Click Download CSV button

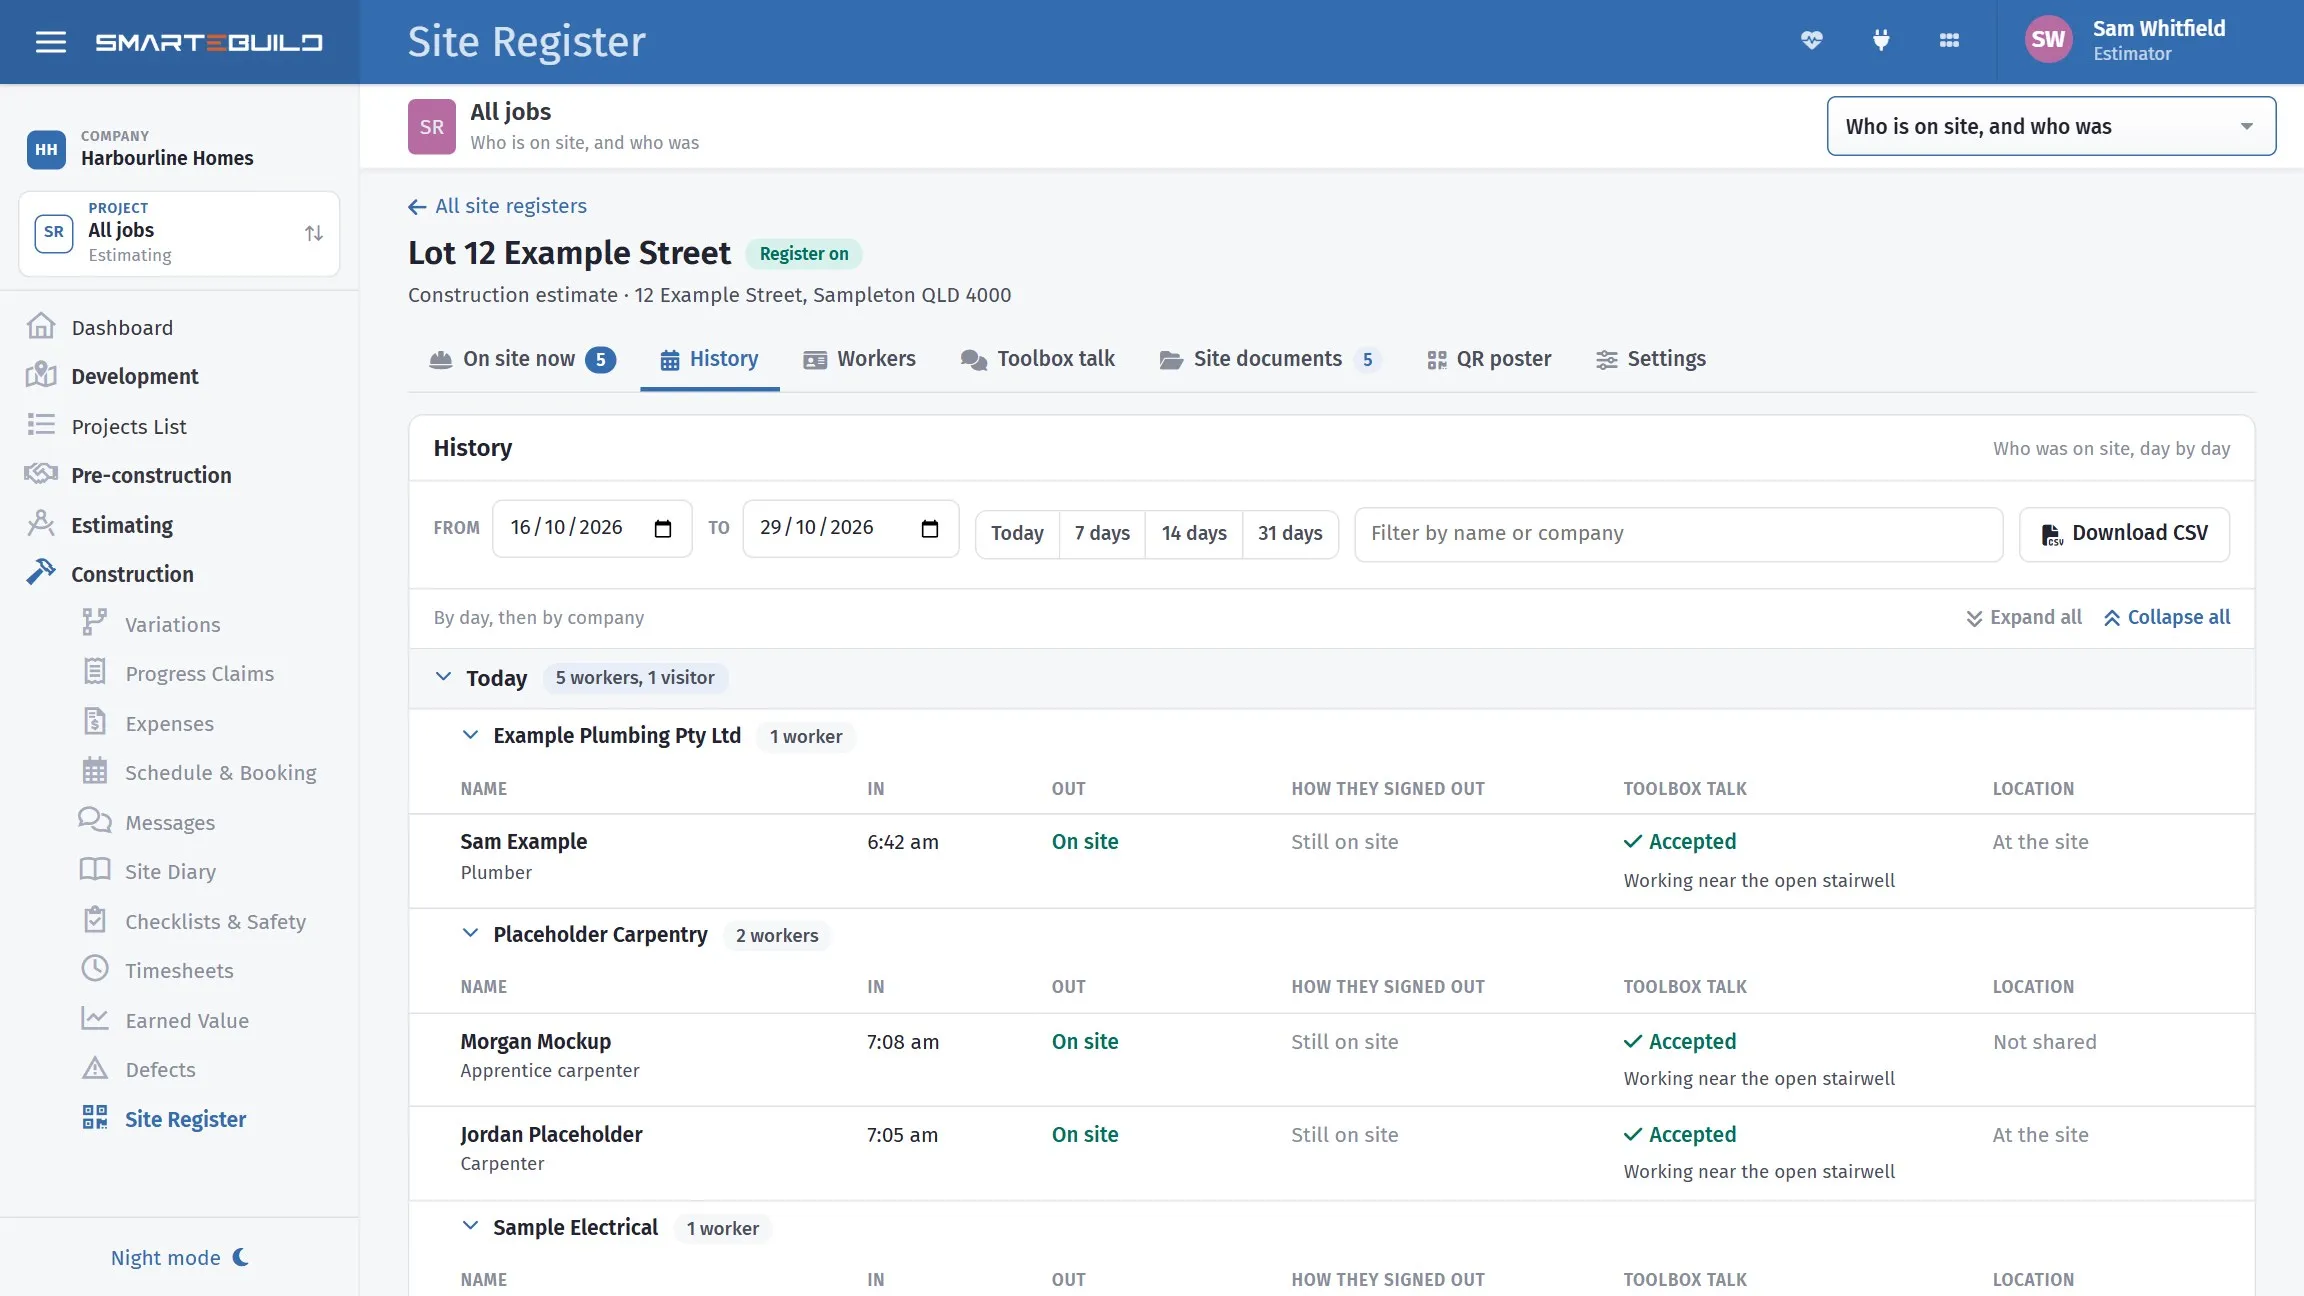[2124, 533]
